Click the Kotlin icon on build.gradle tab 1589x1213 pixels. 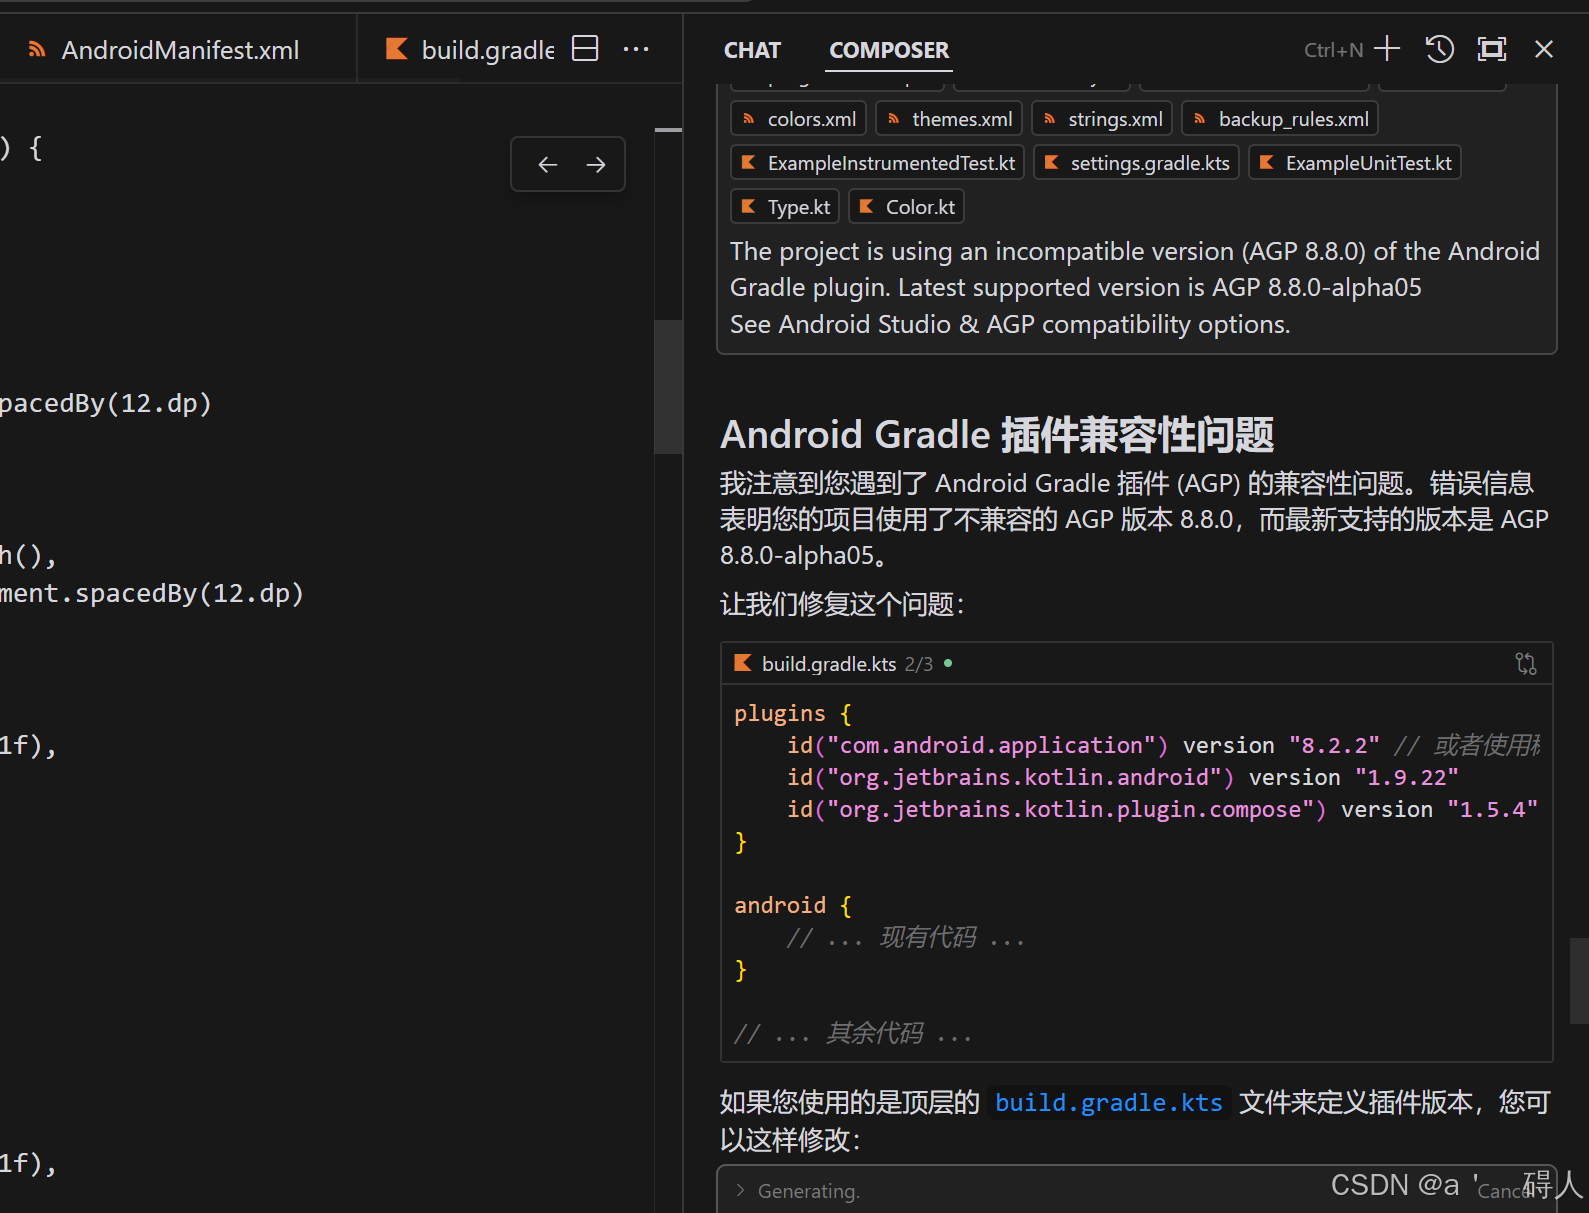click(x=397, y=49)
